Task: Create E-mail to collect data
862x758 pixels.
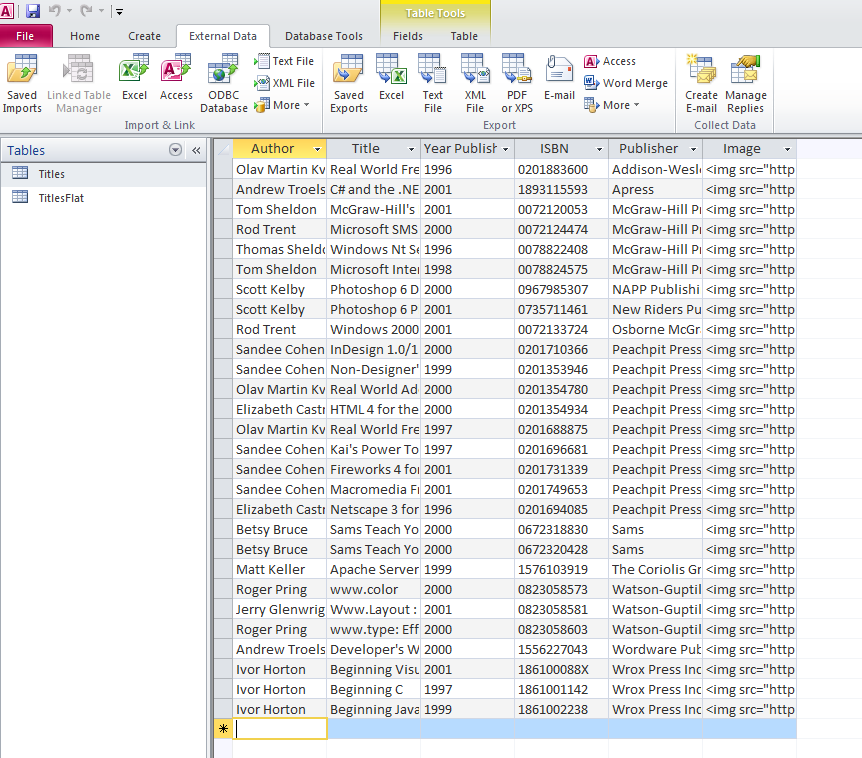Action: tap(701, 84)
